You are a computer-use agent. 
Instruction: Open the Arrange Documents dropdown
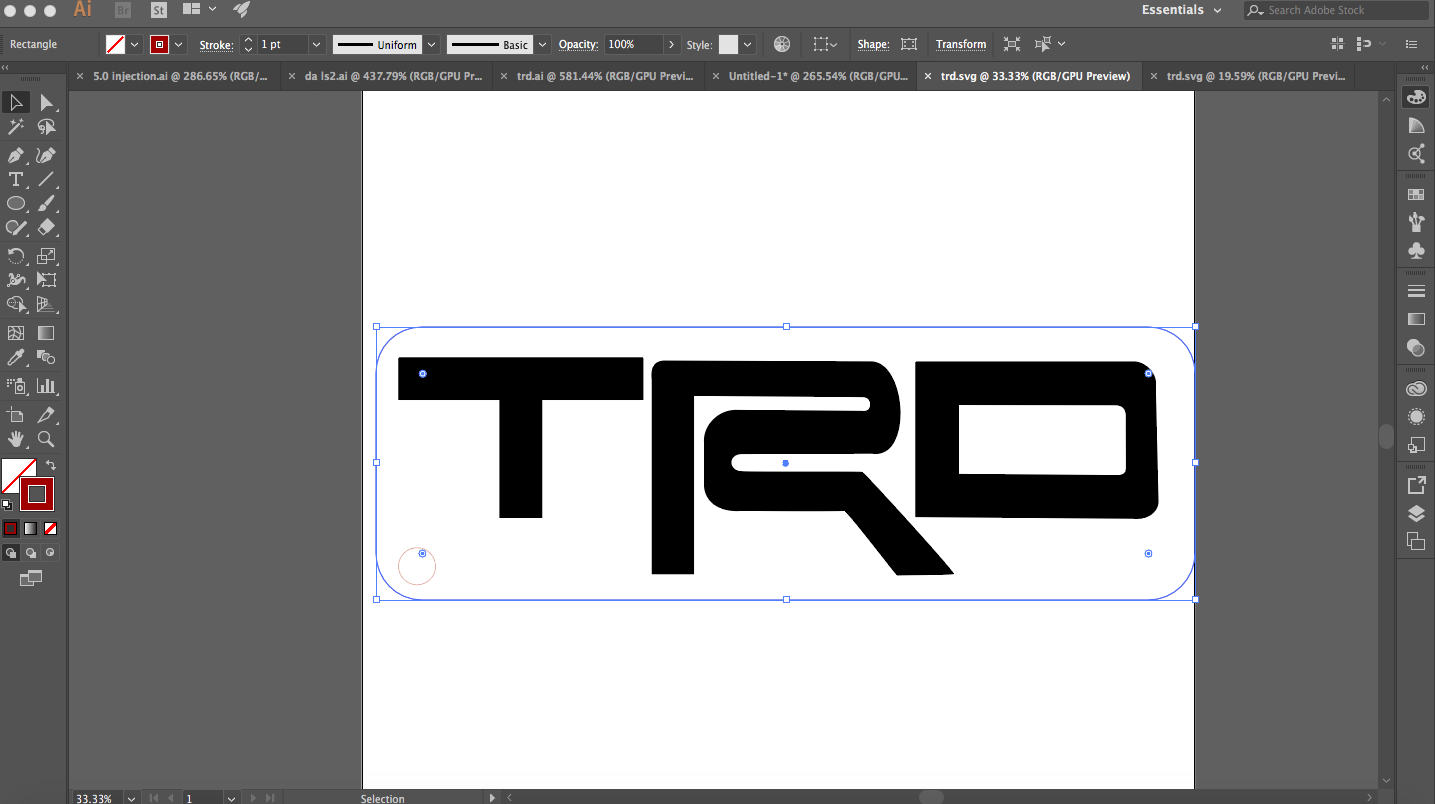[199, 9]
